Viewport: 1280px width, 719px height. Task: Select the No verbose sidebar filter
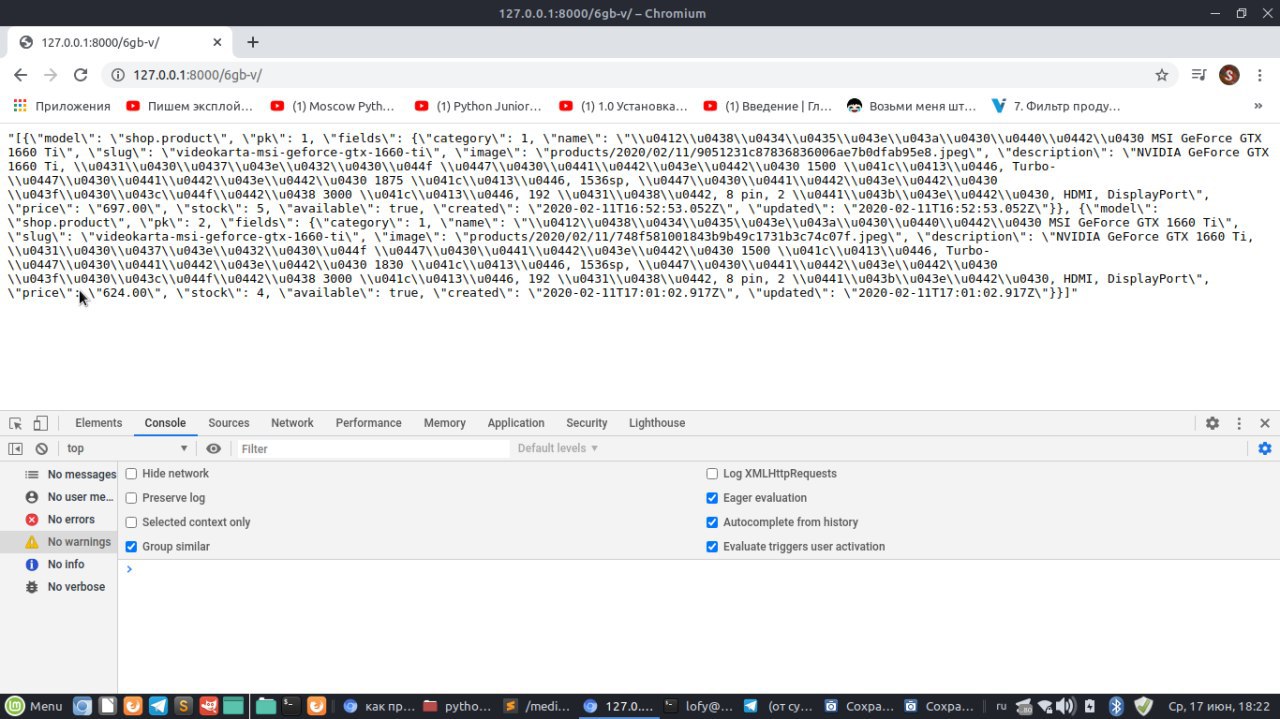[x=59, y=587]
